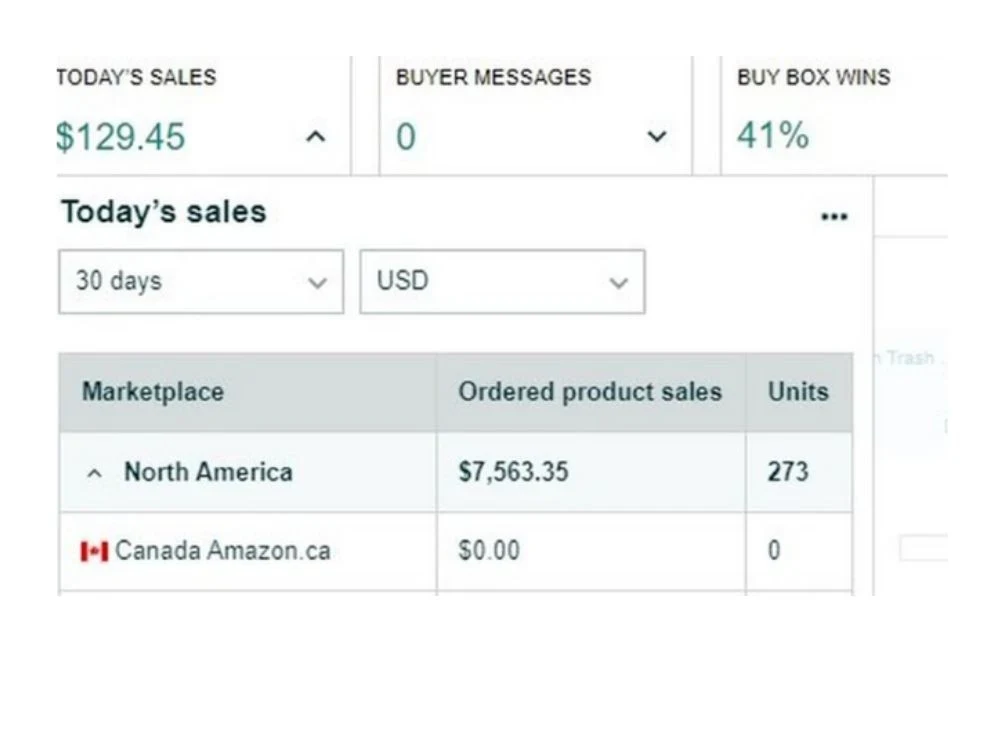
Task: Open the three-dot options menu
Action: (834, 217)
